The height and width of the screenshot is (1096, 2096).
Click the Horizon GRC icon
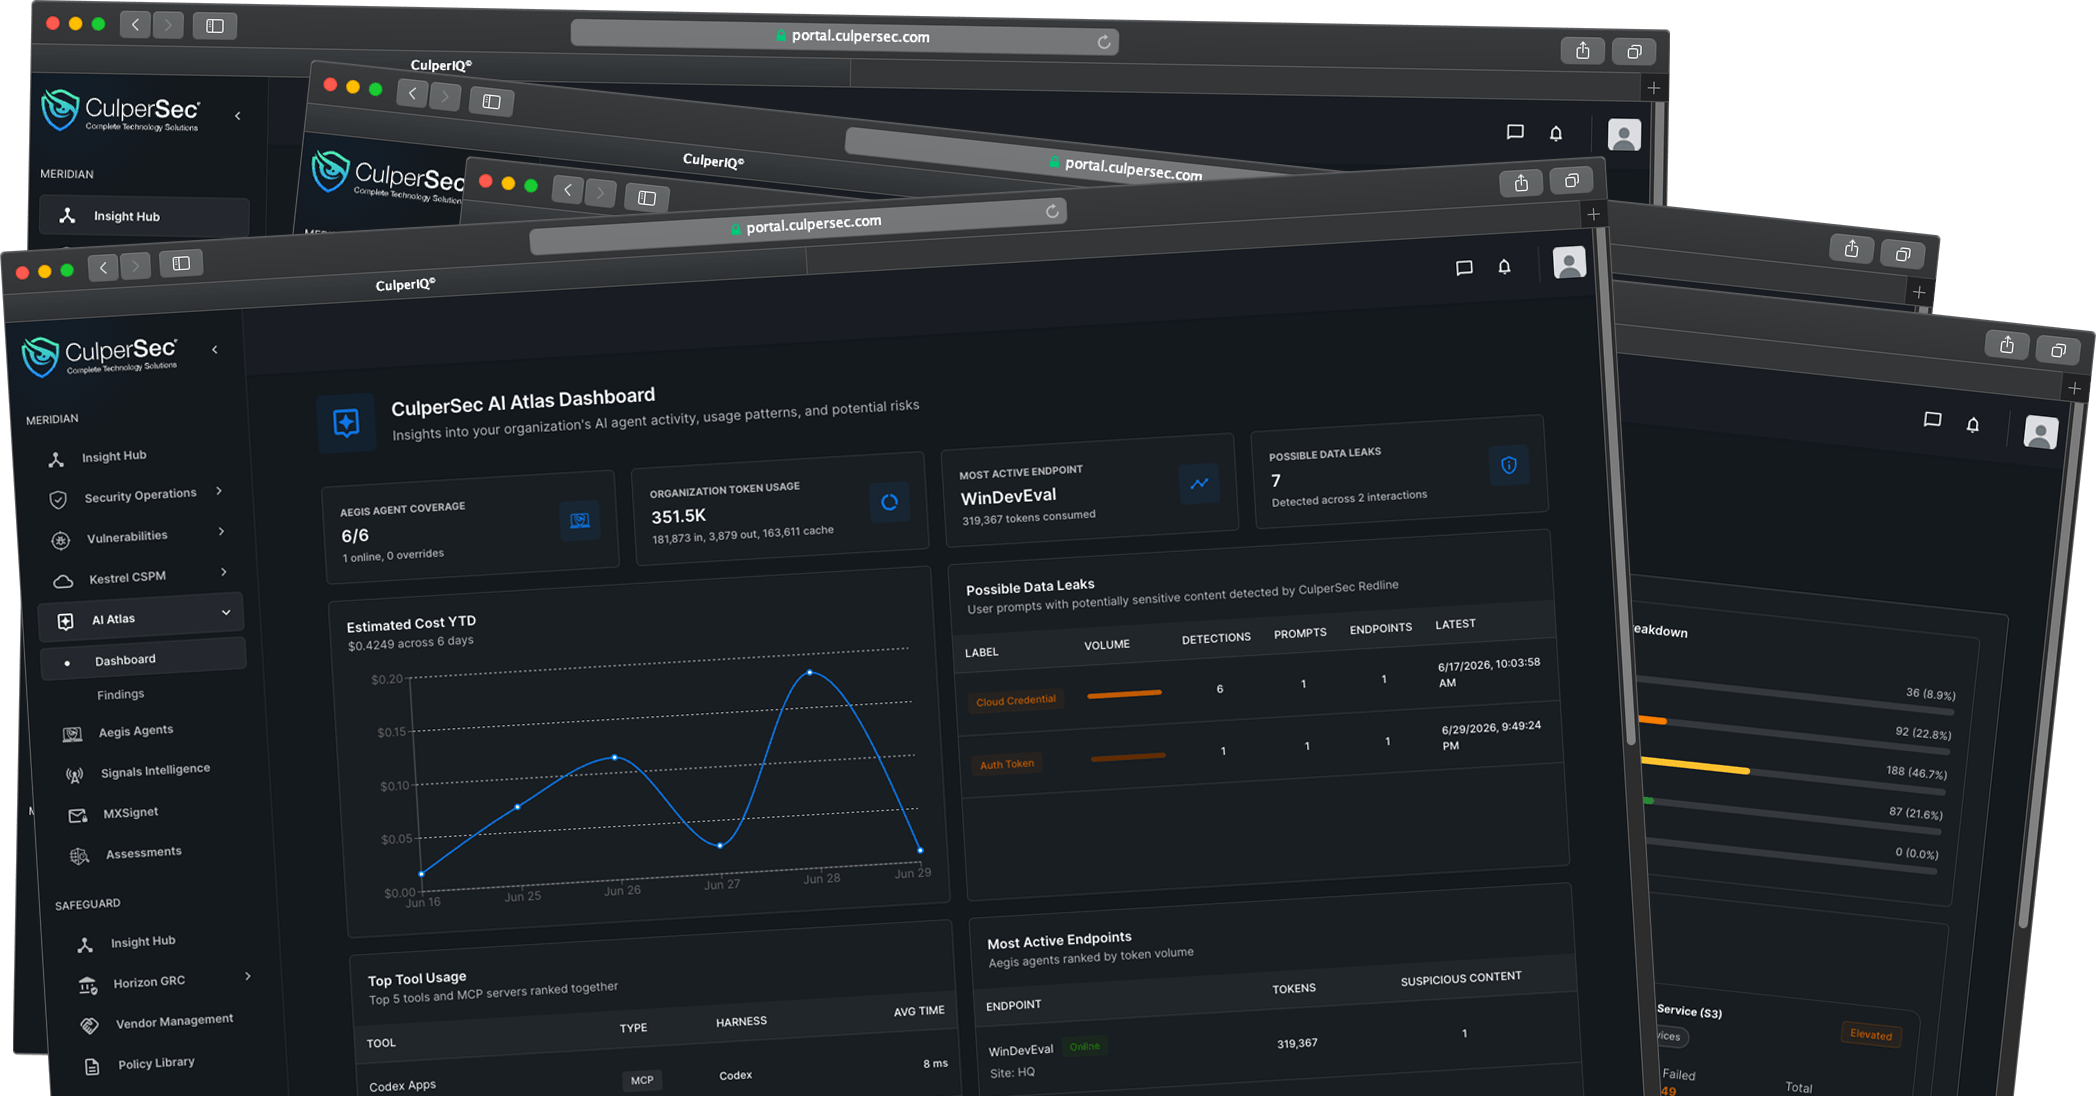coord(88,986)
